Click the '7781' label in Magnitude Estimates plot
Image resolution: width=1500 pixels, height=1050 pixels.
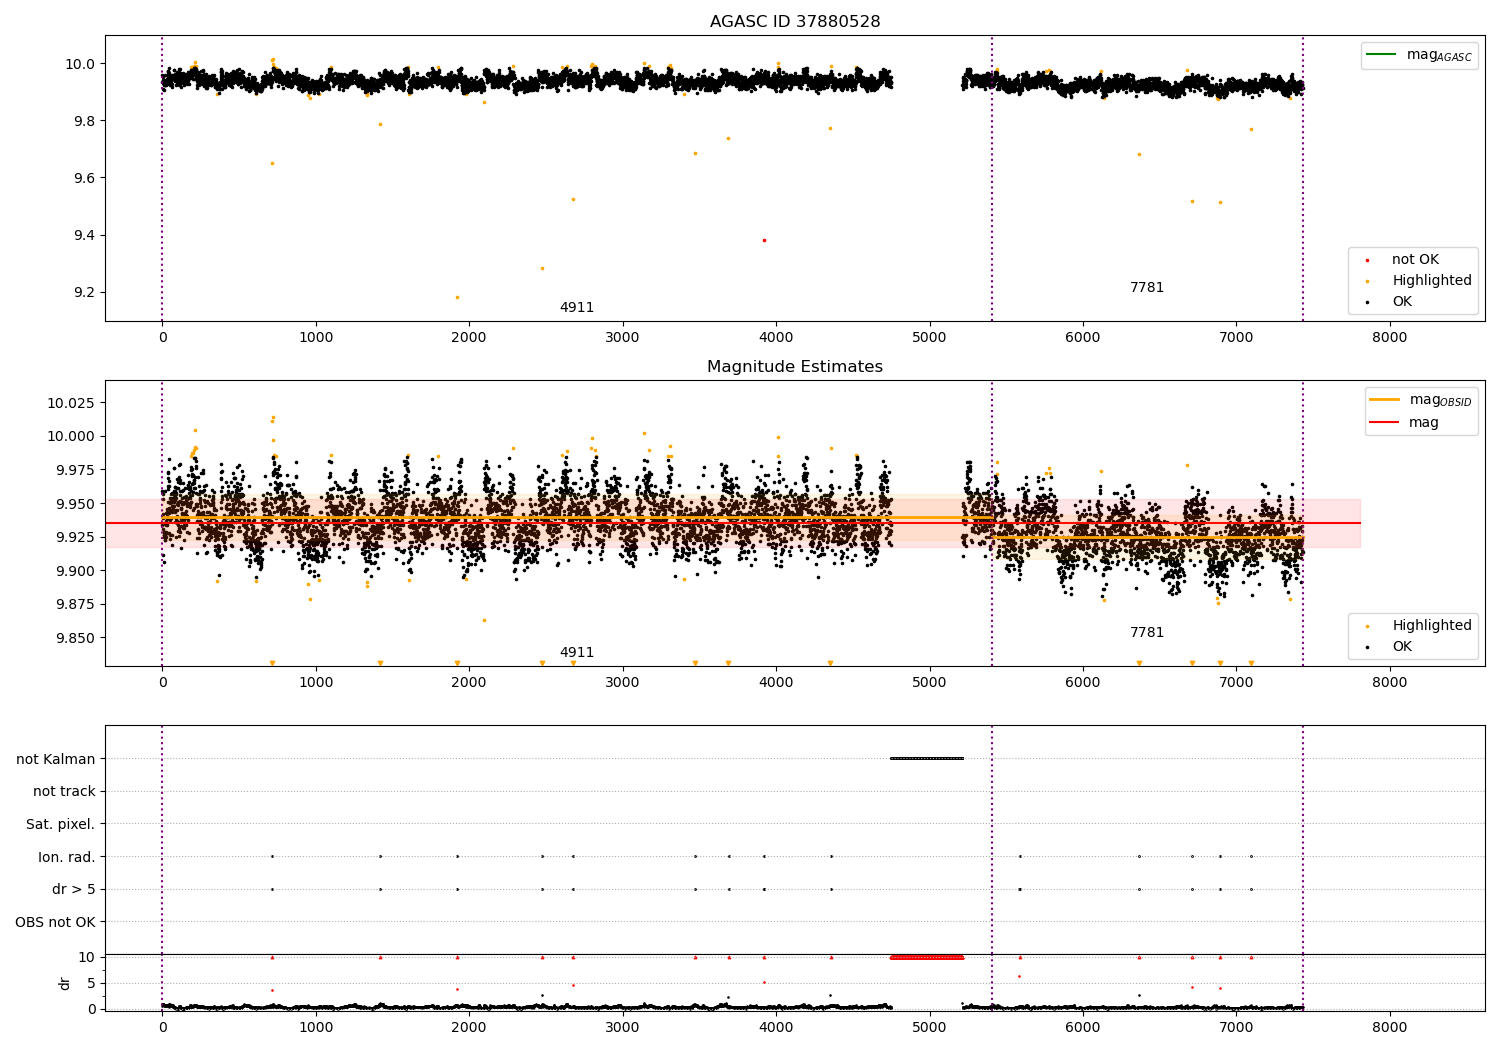pos(1147,633)
